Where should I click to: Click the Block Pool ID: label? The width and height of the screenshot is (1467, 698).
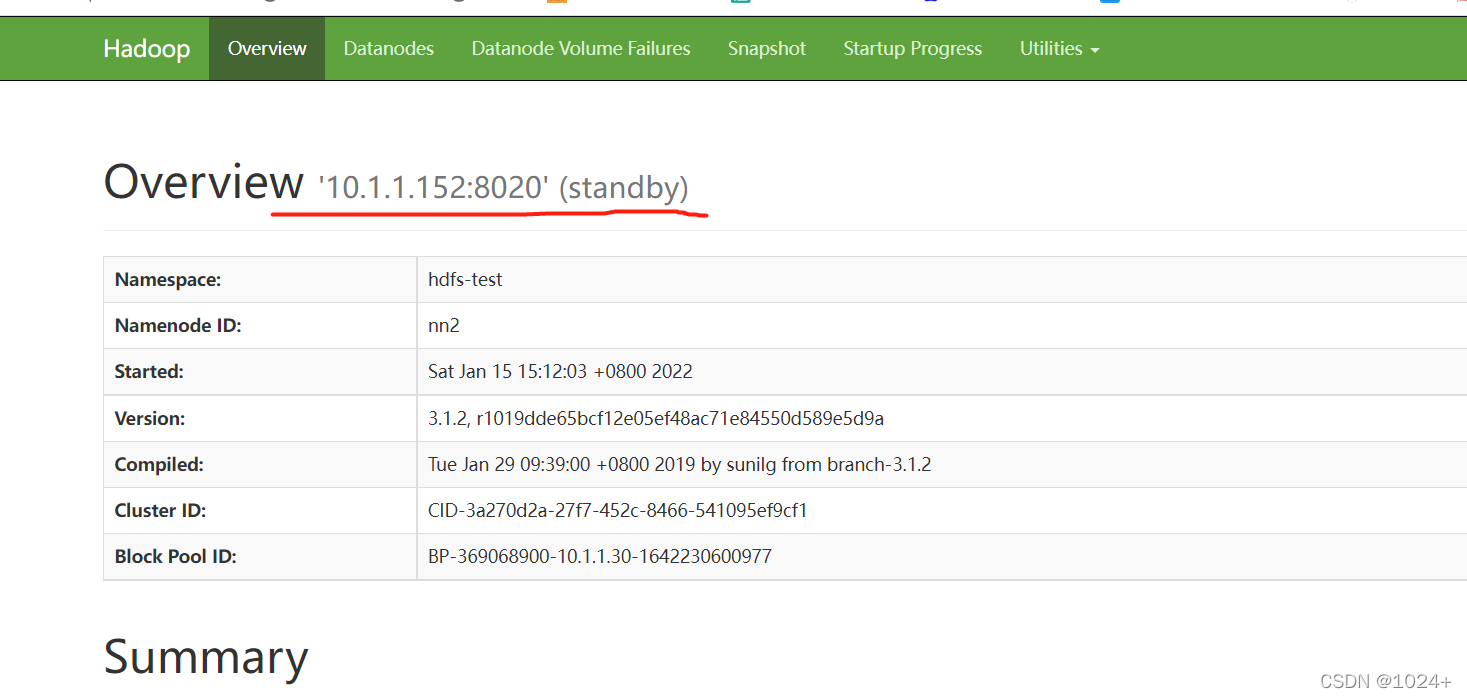(x=176, y=556)
